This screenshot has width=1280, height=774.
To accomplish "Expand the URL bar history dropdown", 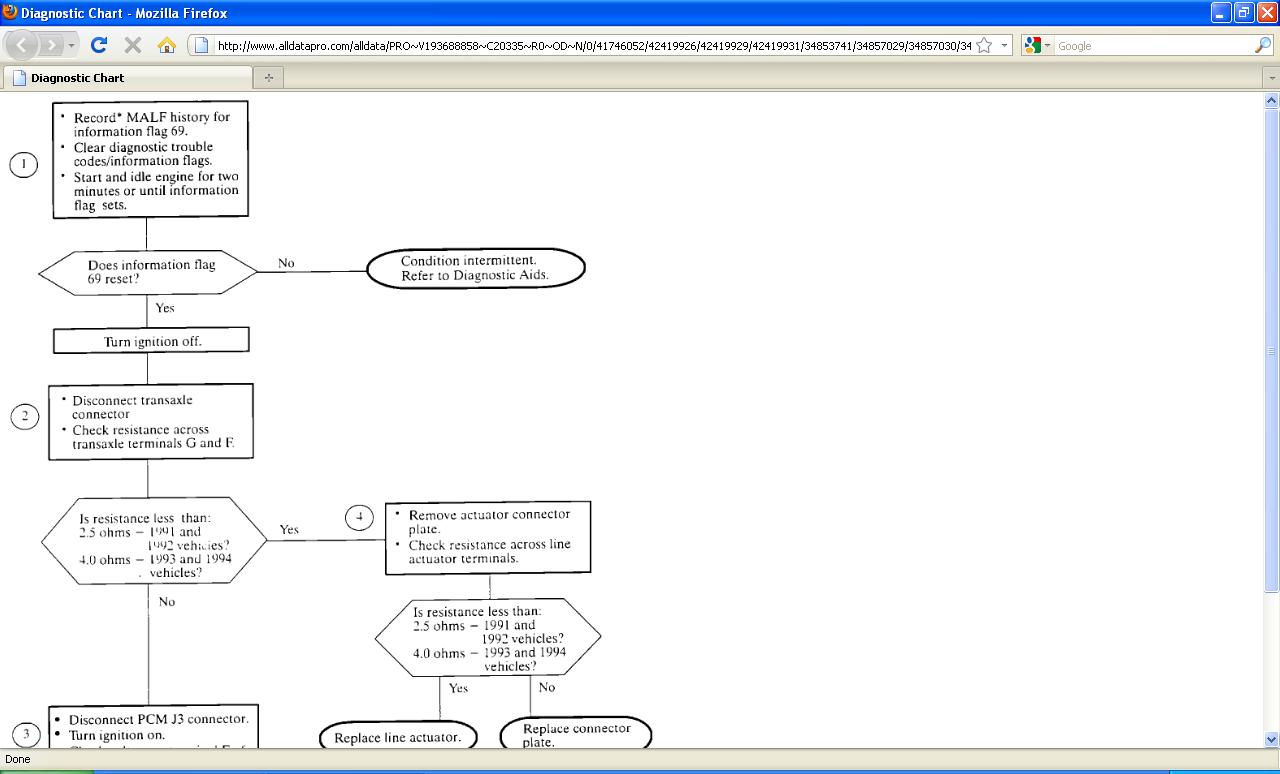I will 1004,45.
